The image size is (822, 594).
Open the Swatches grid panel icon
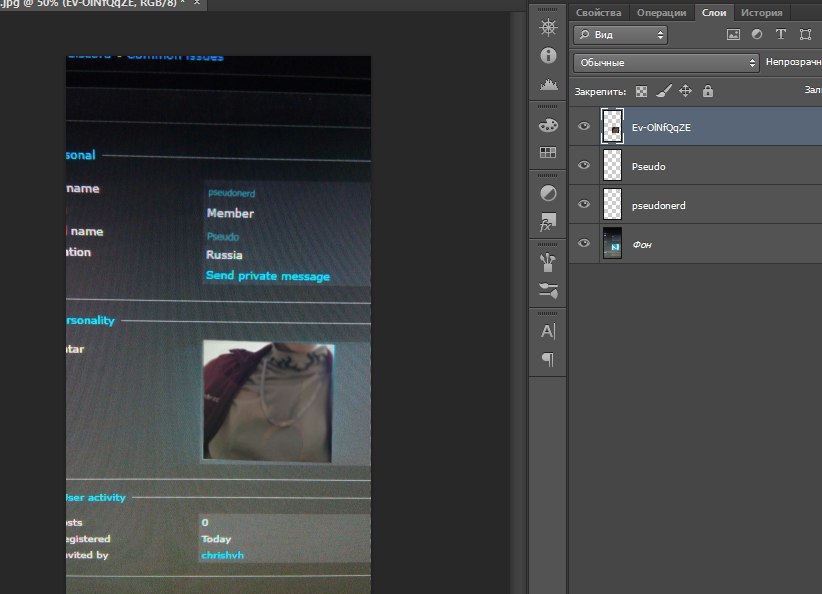(x=548, y=153)
